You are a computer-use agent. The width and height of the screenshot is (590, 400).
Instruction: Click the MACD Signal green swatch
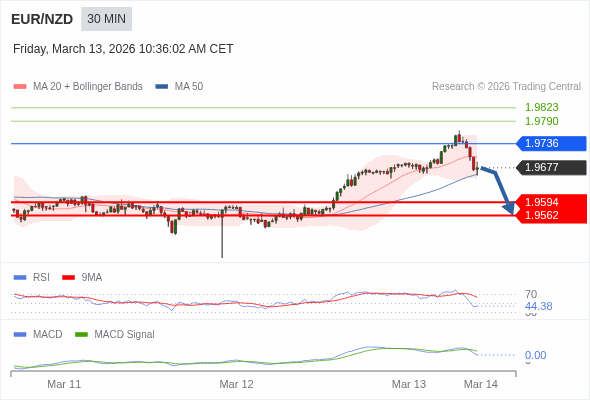click(81, 335)
